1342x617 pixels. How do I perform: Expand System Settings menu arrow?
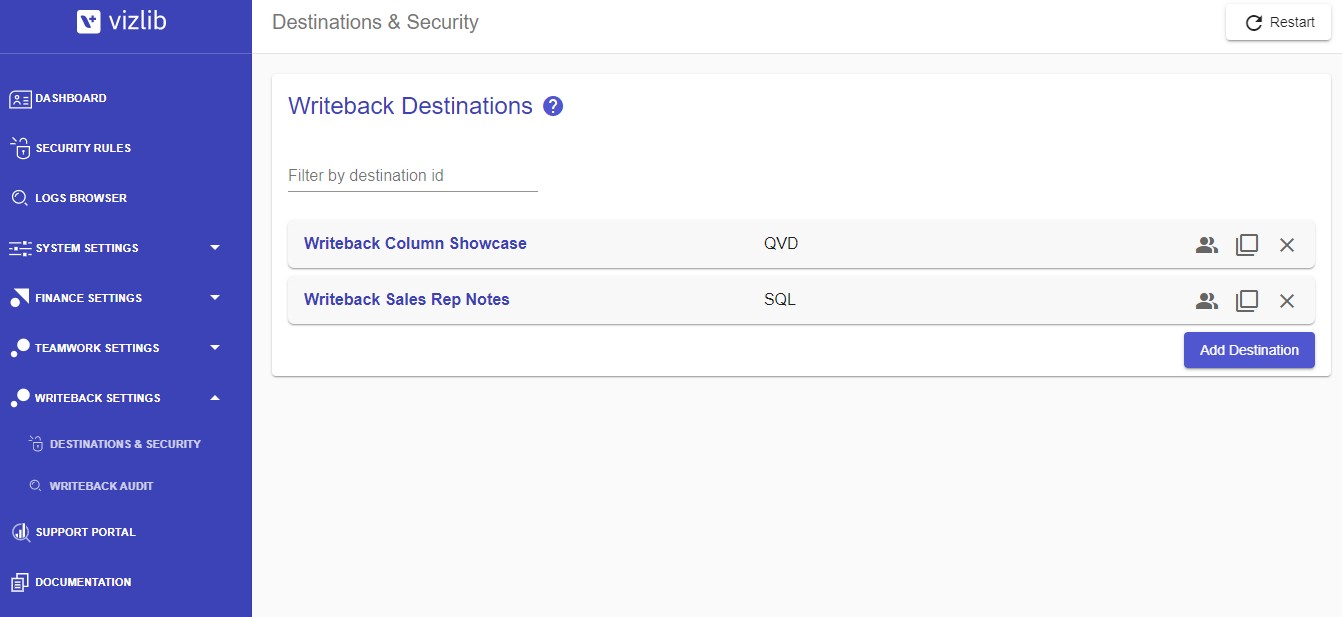click(215, 248)
